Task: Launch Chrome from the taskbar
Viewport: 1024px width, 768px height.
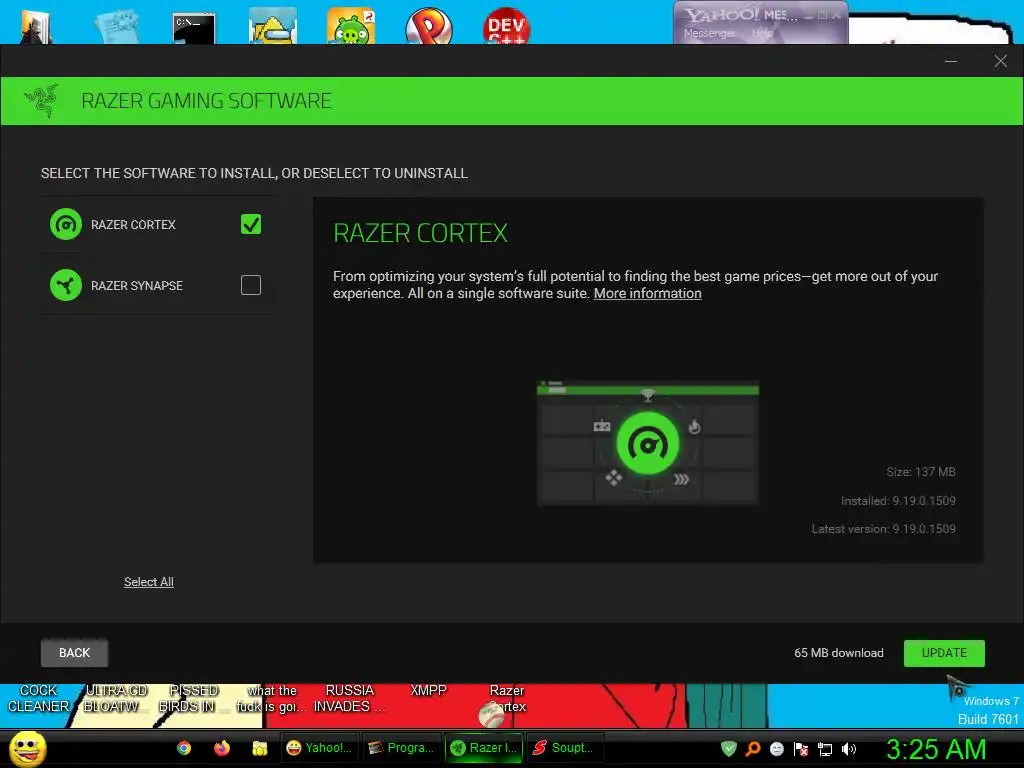Action: tap(184, 748)
